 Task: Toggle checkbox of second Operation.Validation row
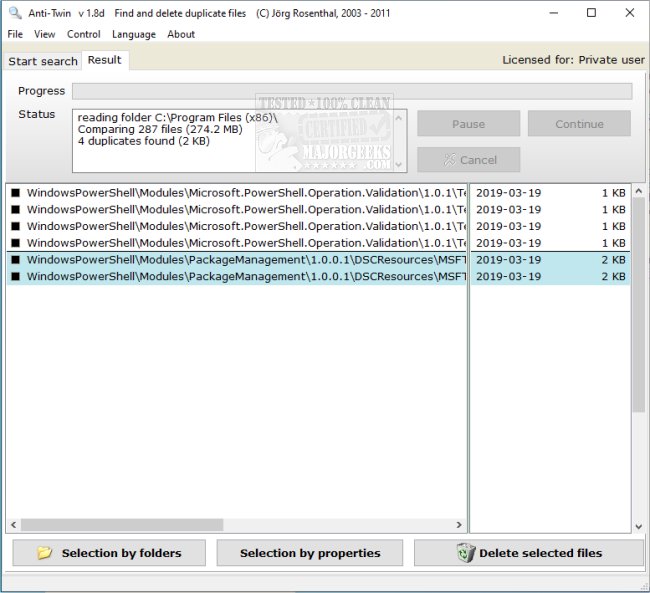tap(15, 209)
